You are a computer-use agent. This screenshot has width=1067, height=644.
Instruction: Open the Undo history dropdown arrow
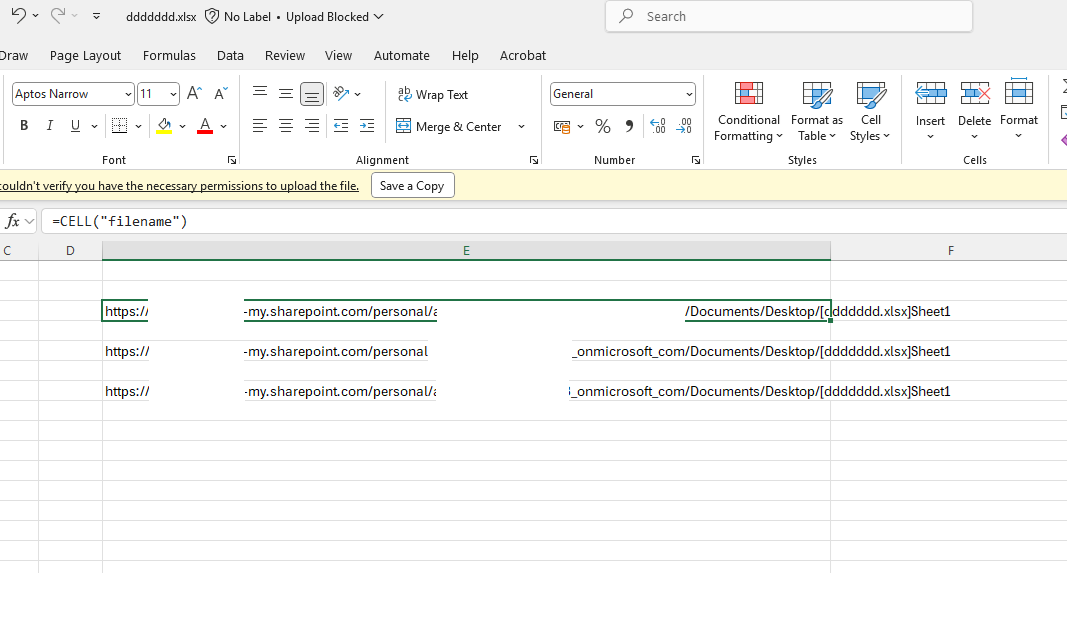pos(35,16)
